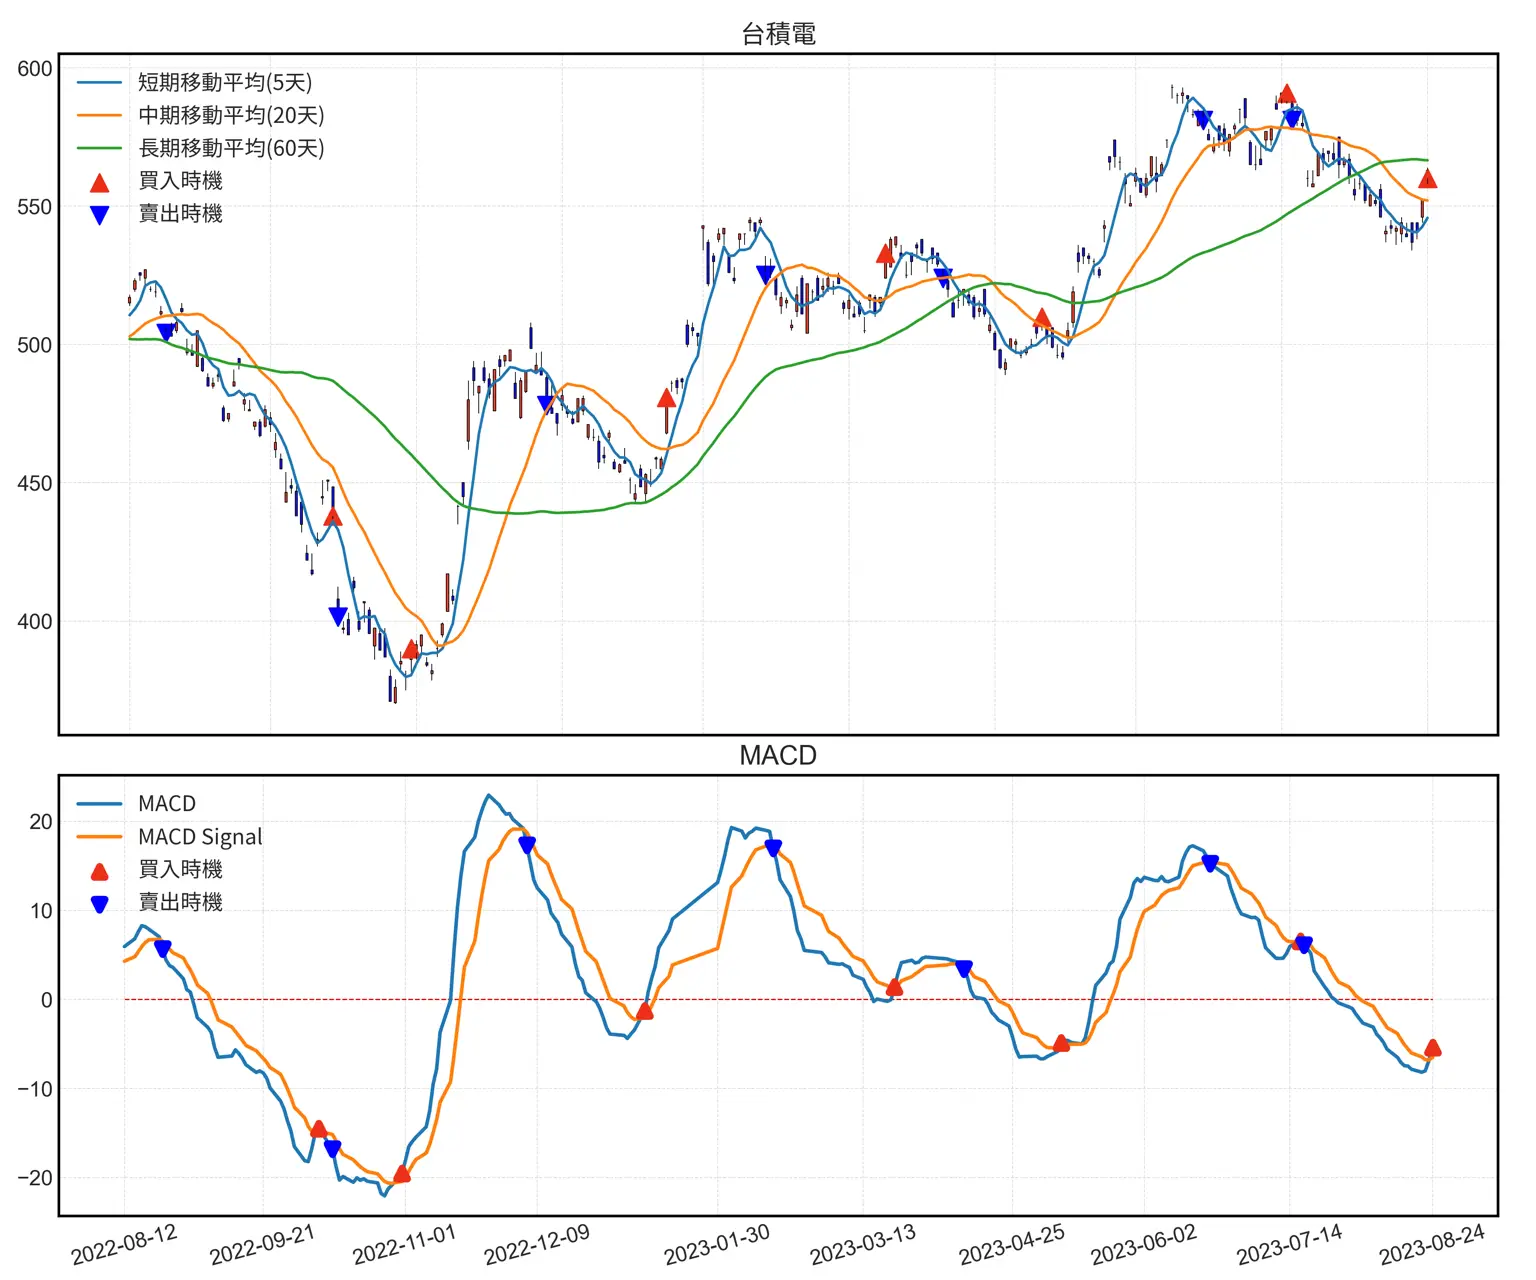Click the MACD subplot title
Viewport: 1536px width, 1280px height.
pos(778,756)
